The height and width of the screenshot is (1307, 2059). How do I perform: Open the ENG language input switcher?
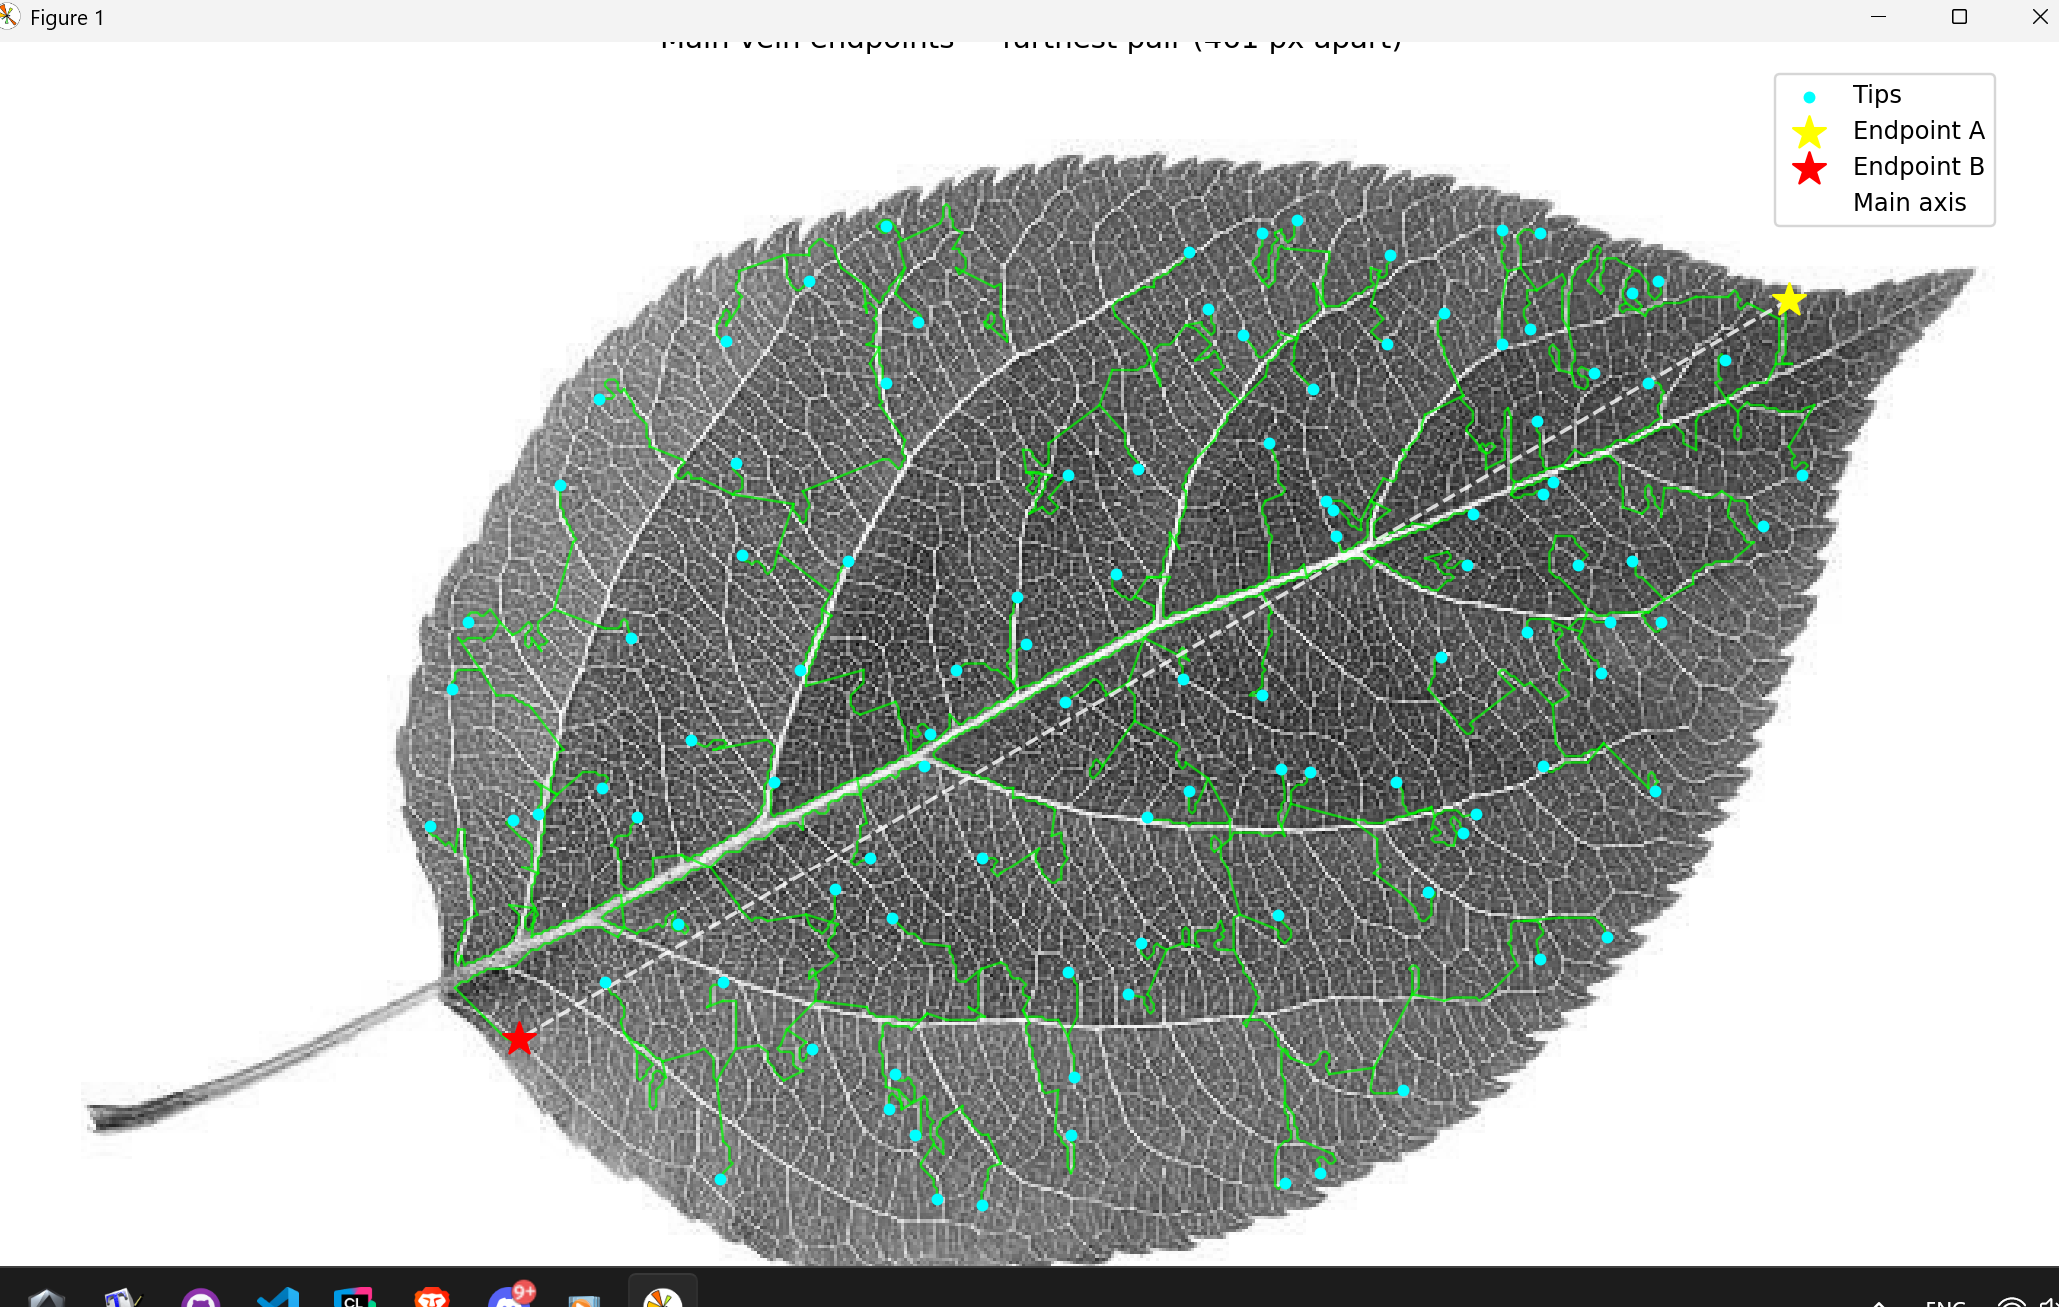point(1945,1301)
